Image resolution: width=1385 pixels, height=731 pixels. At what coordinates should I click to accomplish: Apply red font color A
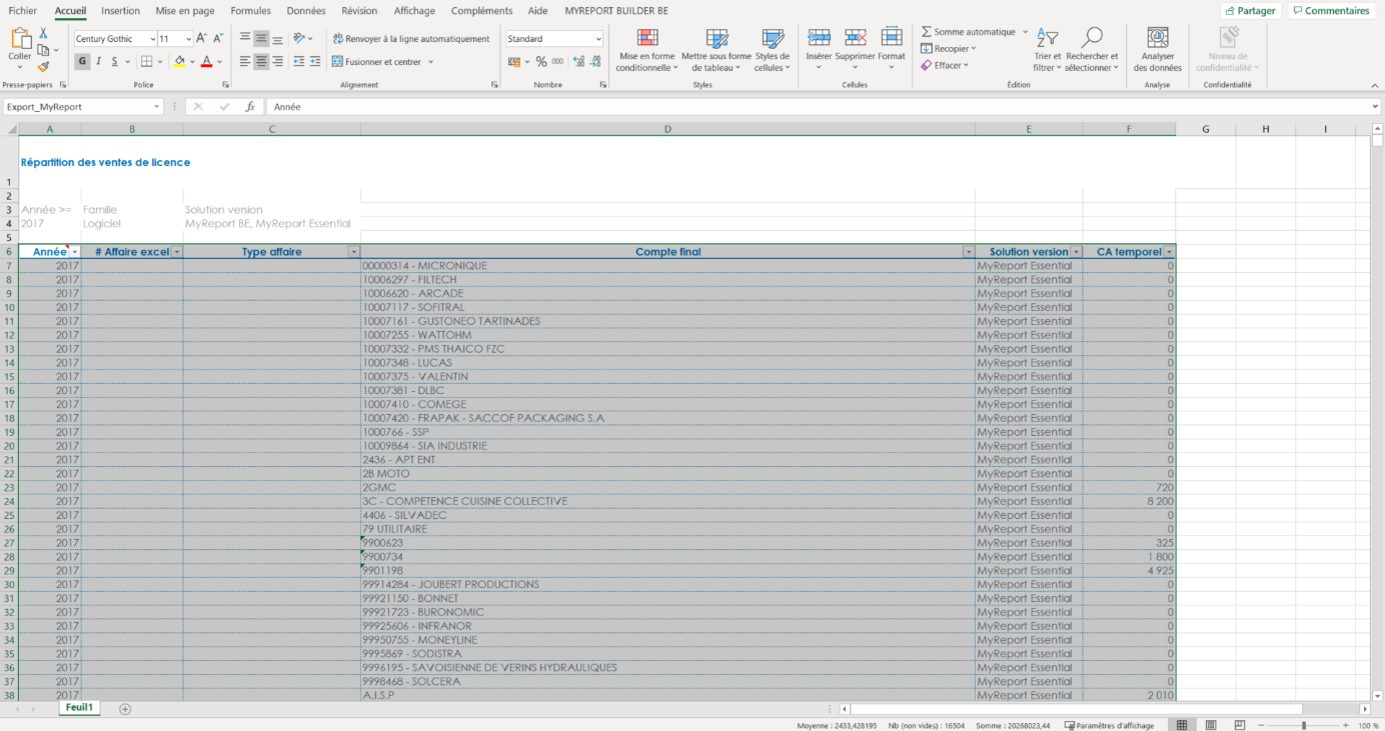(206, 61)
